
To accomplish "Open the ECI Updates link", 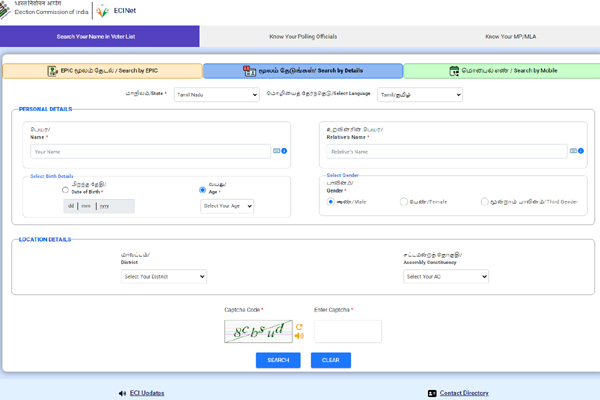I will 148,394.
